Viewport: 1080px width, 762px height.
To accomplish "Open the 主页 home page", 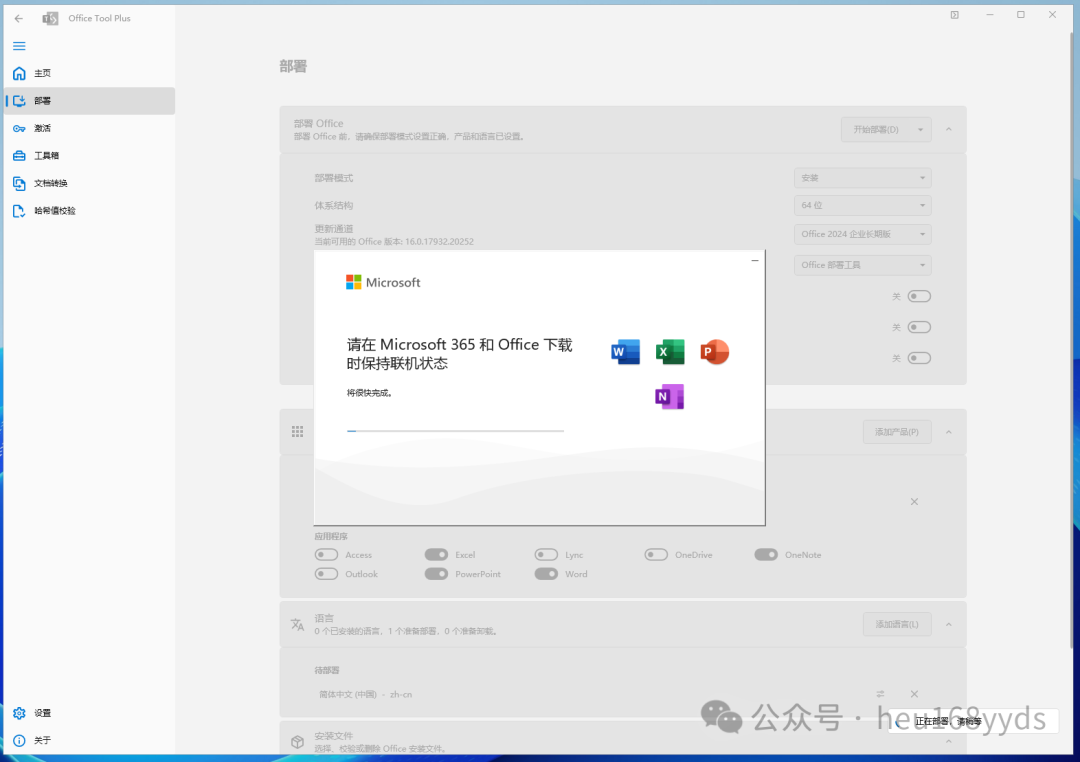I will [90, 73].
